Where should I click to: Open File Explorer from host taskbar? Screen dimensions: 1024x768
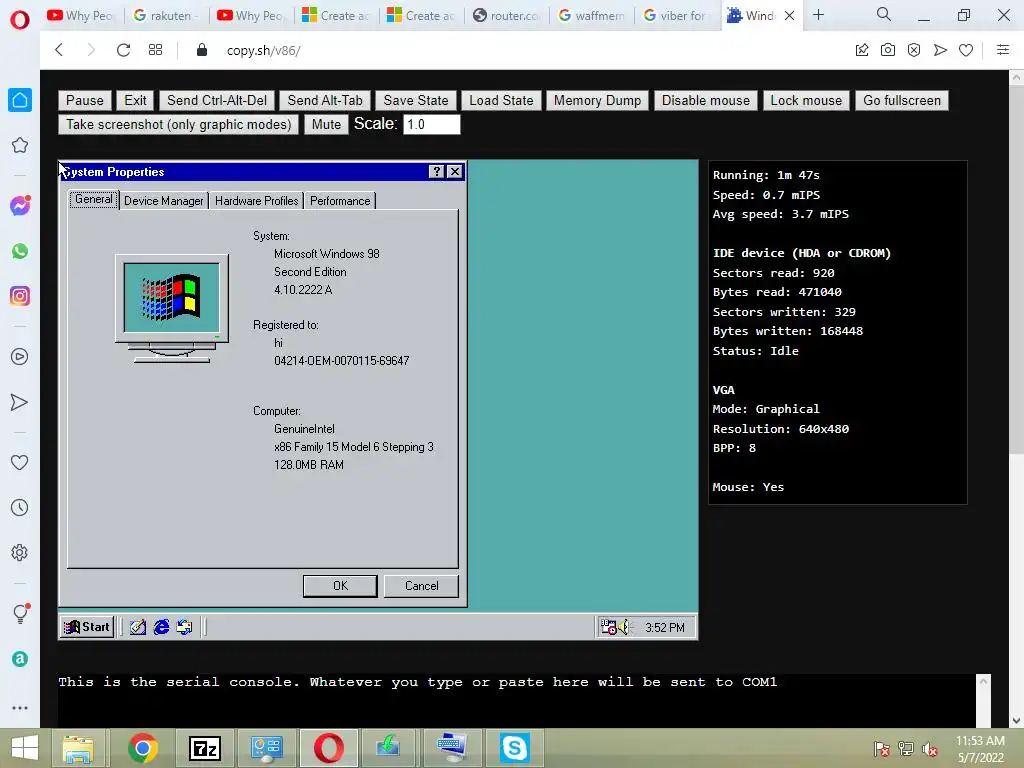pos(78,748)
